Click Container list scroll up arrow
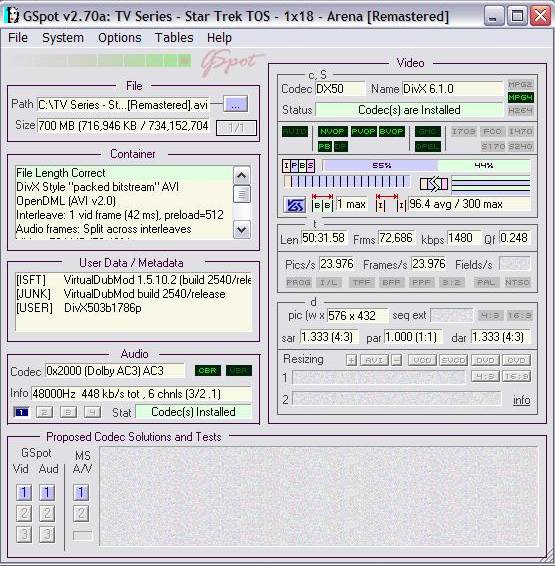 (241, 175)
